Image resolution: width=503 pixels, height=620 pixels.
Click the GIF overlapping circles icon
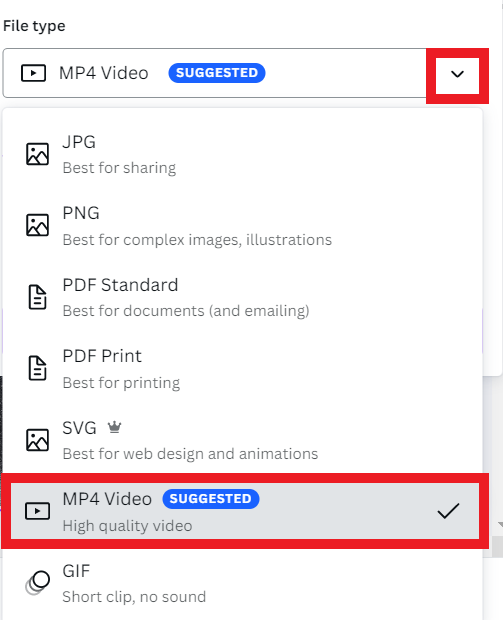(x=38, y=582)
